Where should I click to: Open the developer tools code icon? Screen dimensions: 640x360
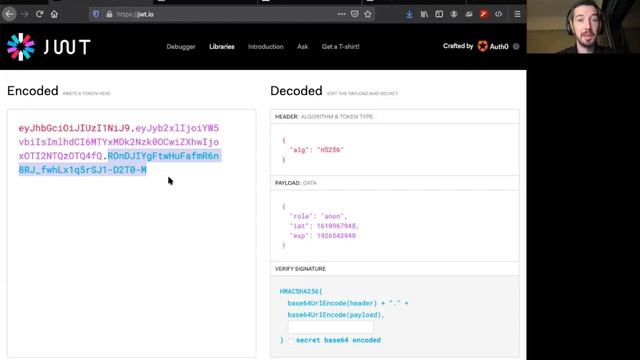[498, 14]
